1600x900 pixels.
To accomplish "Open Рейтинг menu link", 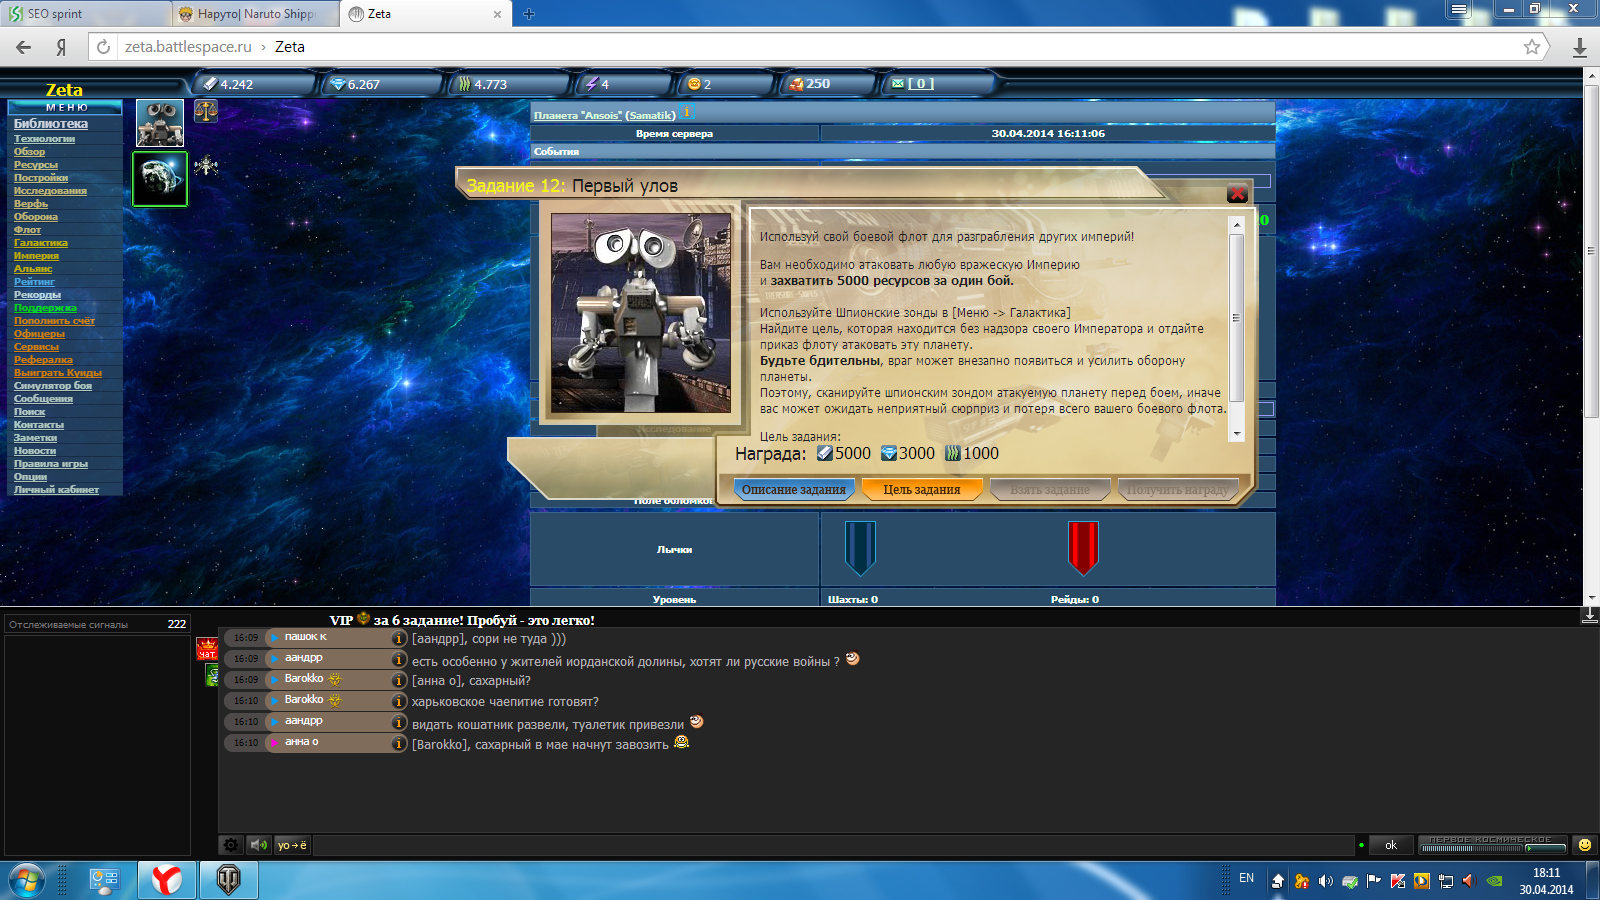I will point(34,282).
